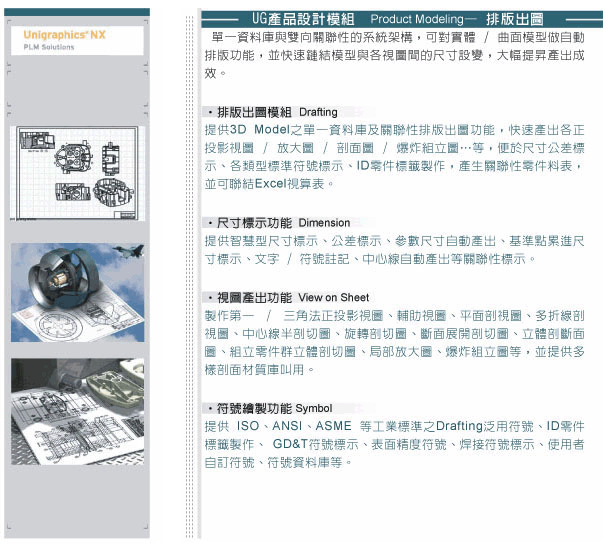603x550 pixels.
Task: Select the '排版出圖模組 Drafting' section heading
Action: coord(277,112)
